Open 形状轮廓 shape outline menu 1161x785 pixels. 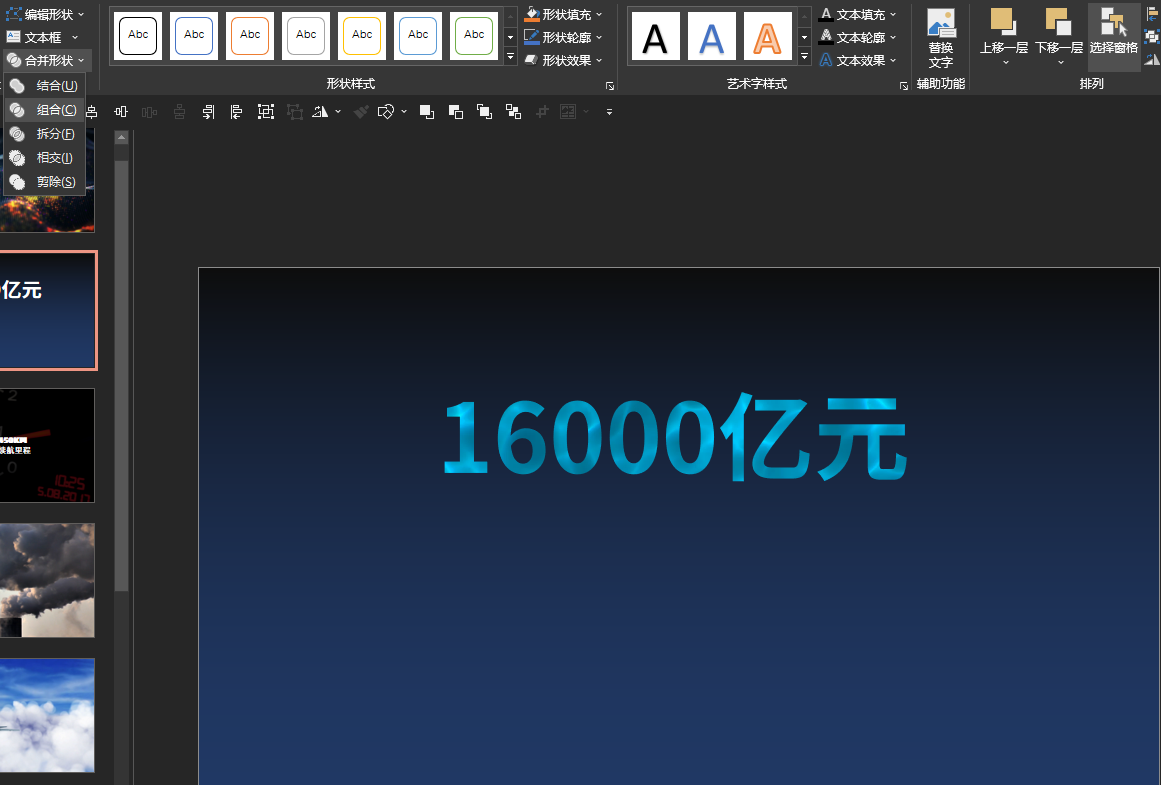tap(563, 37)
